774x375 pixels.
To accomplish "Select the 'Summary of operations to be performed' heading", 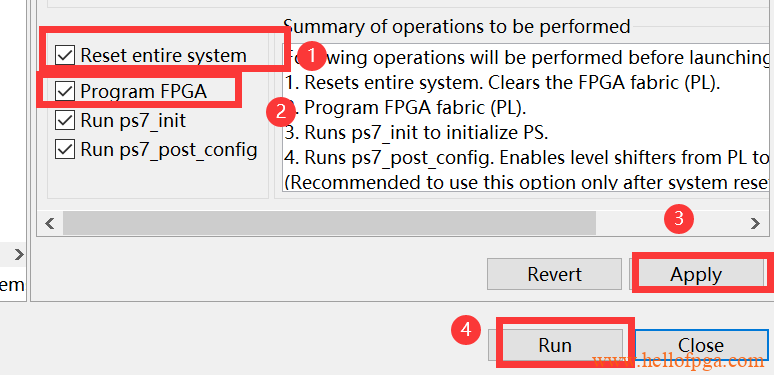I will (457, 26).
